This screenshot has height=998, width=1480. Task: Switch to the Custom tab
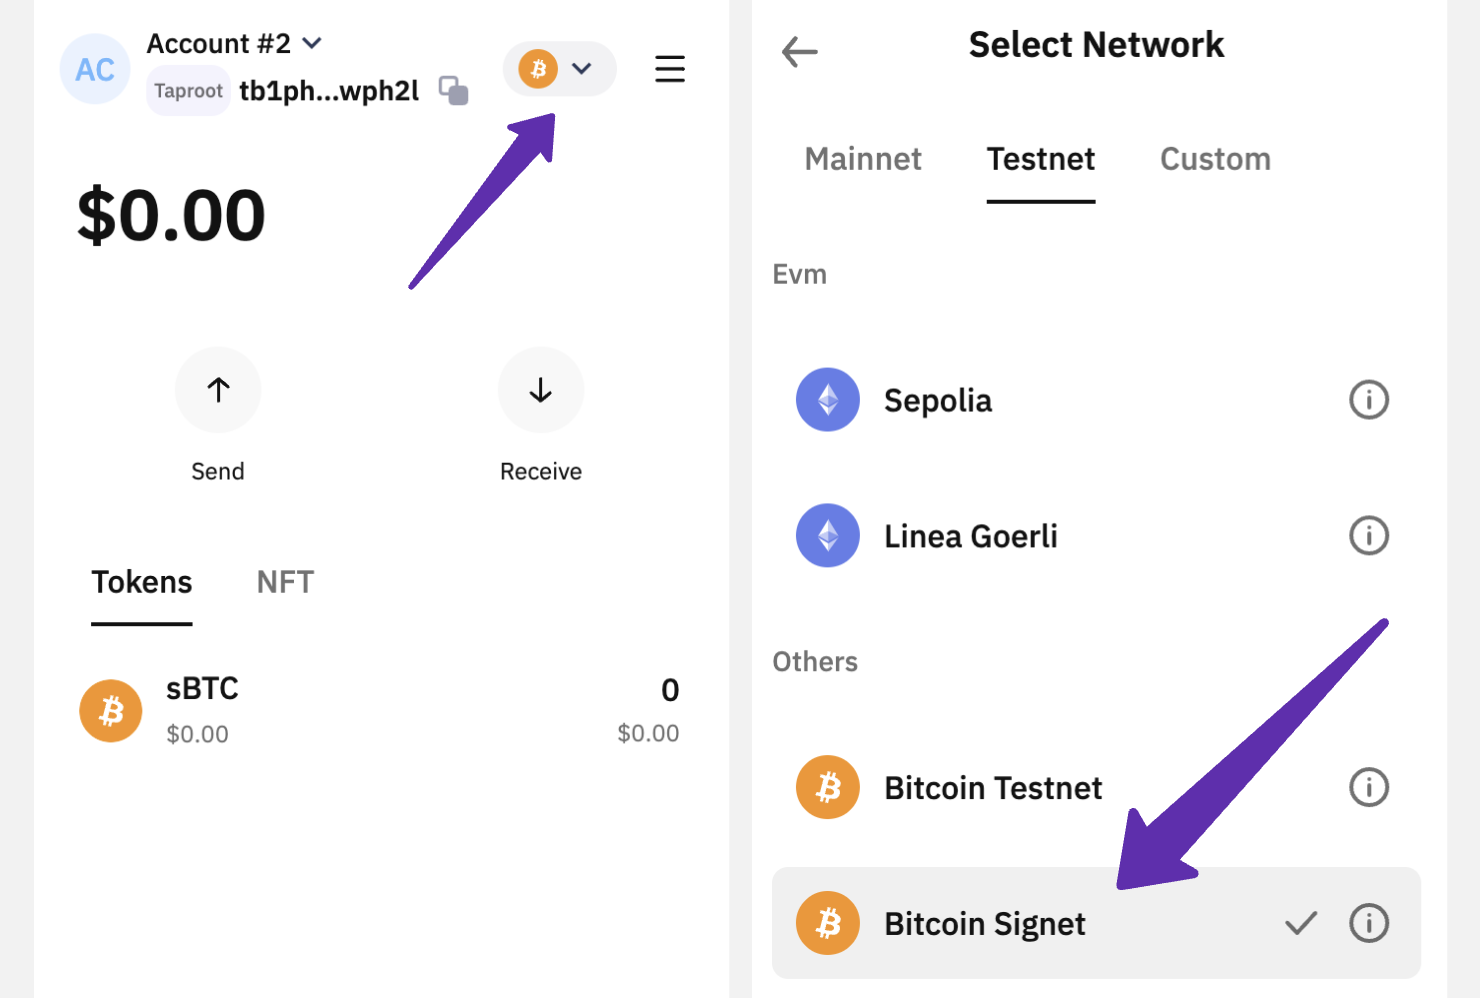(x=1215, y=159)
